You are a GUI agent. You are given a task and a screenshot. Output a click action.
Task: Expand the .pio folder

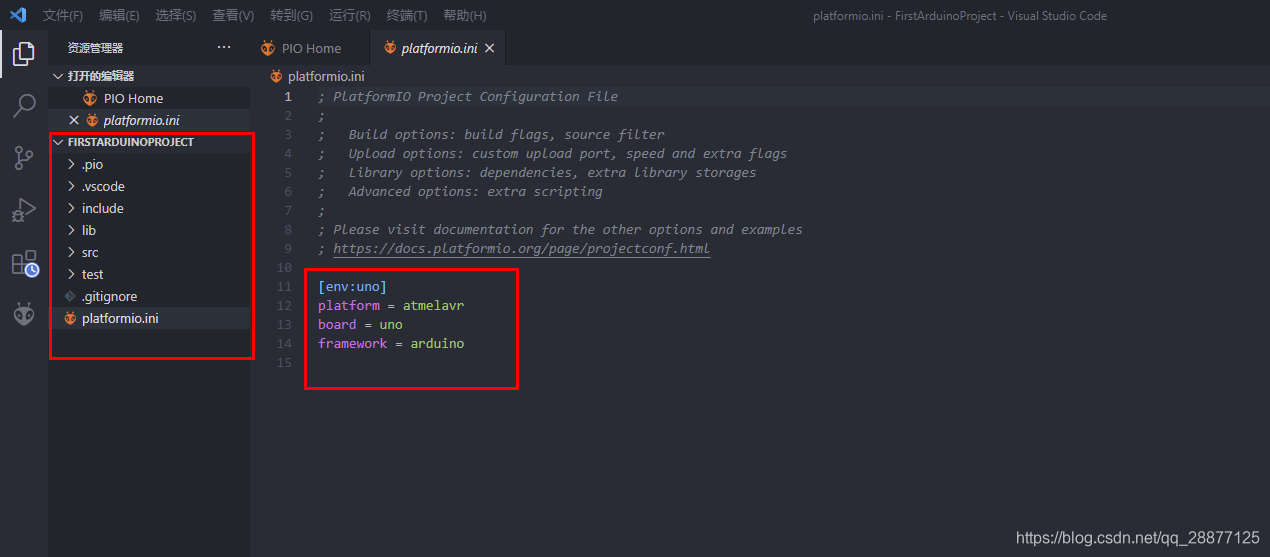pyautogui.click(x=71, y=165)
